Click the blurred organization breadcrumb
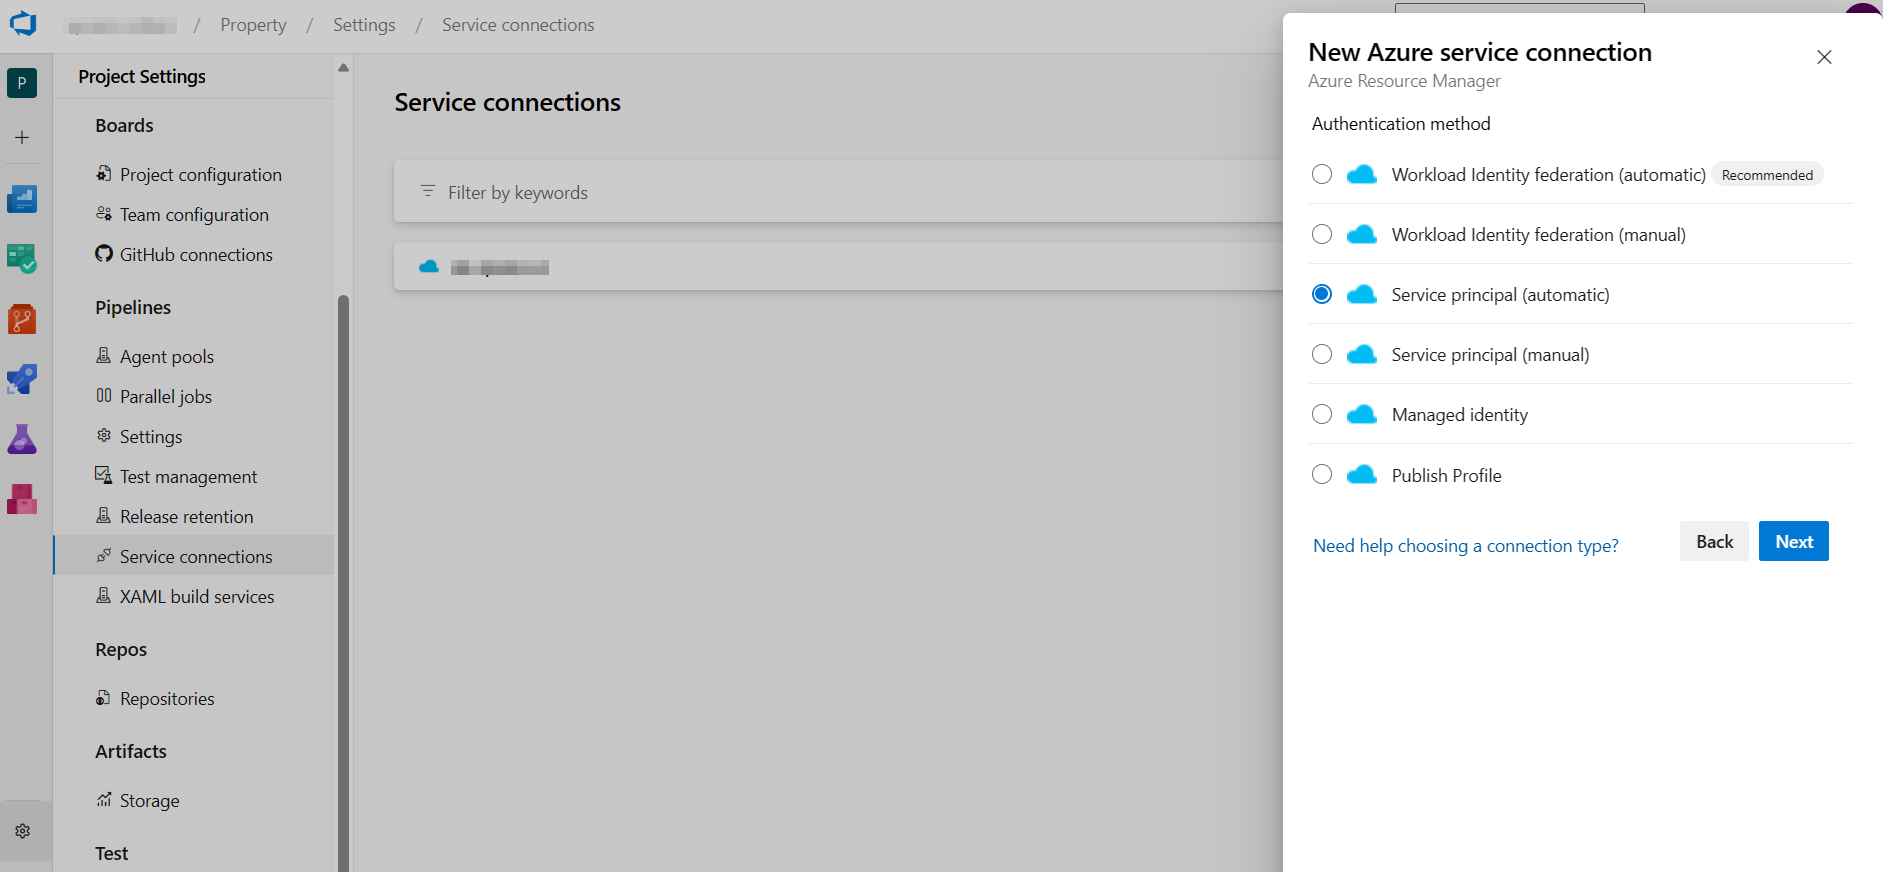Image resolution: width=1883 pixels, height=872 pixels. tap(122, 25)
